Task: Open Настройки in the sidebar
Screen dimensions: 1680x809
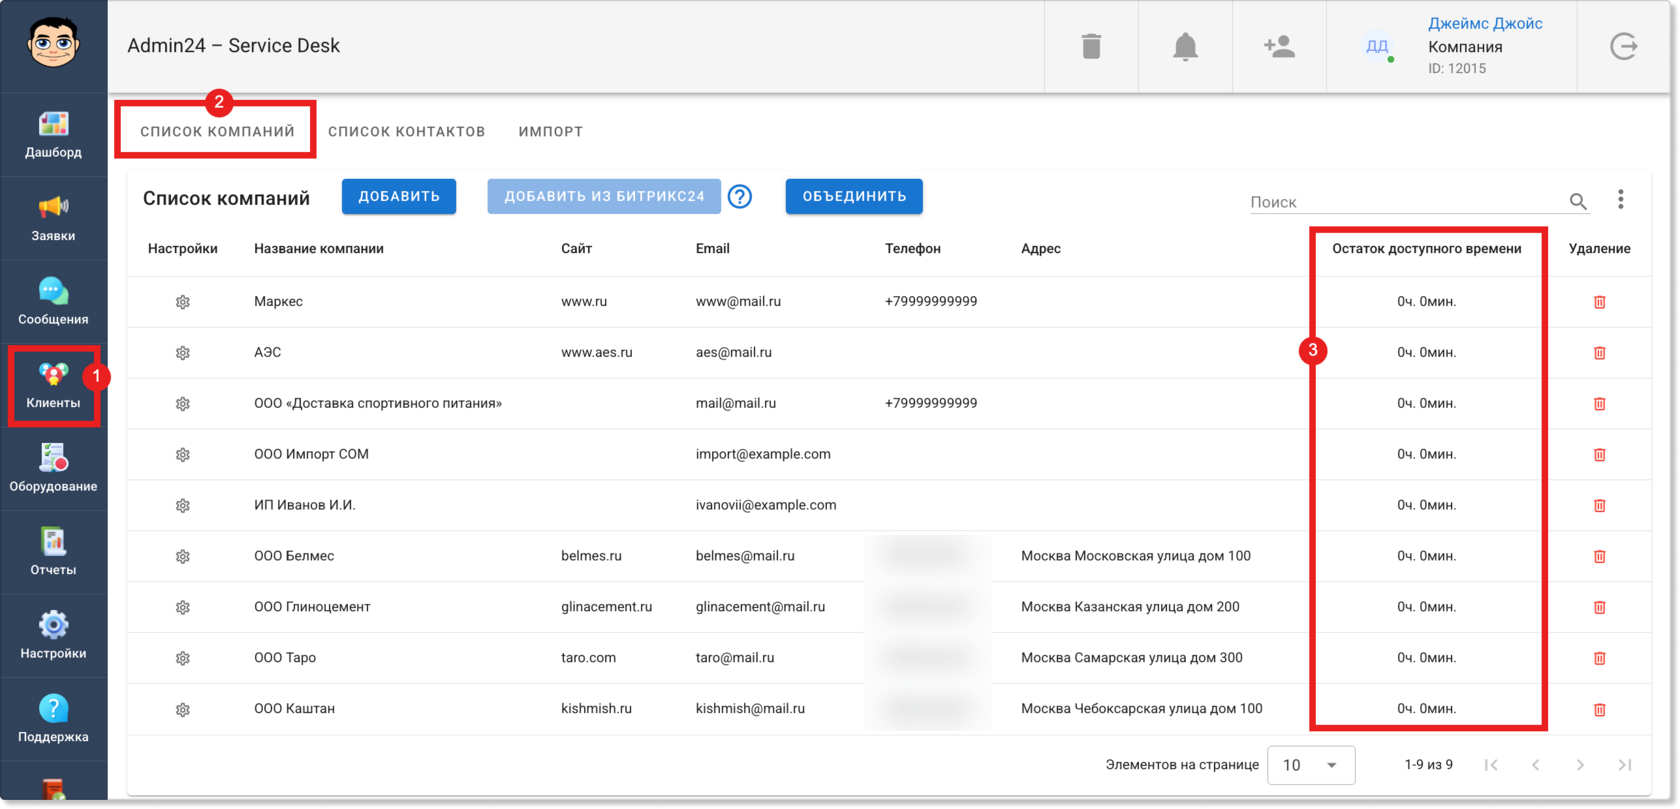Action: [x=53, y=636]
